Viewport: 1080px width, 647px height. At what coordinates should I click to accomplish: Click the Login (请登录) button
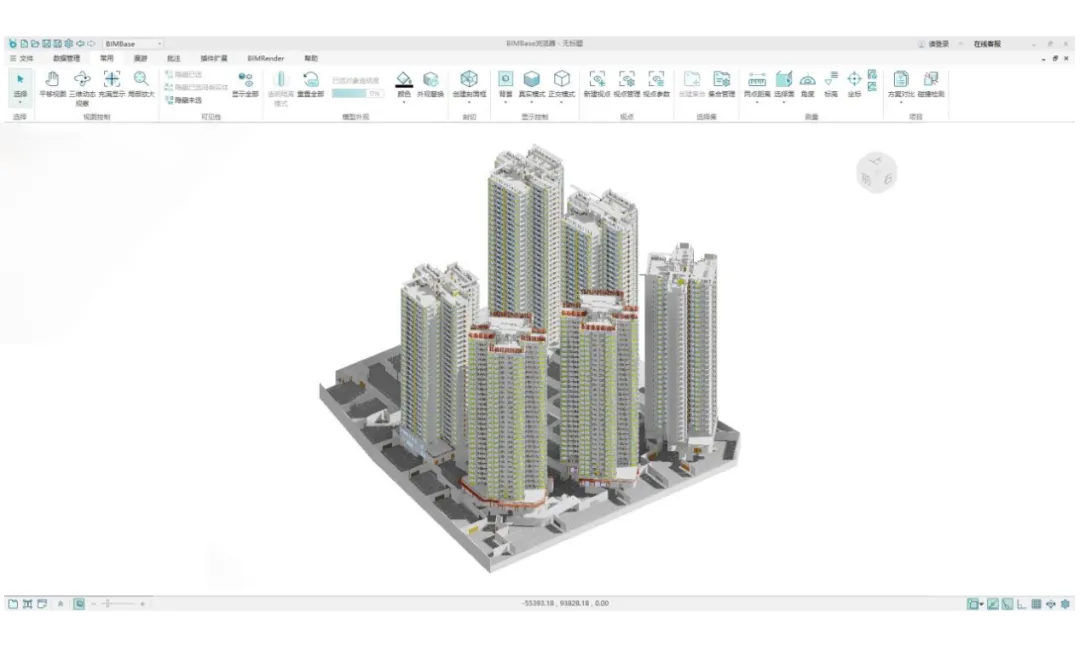tap(937, 44)
